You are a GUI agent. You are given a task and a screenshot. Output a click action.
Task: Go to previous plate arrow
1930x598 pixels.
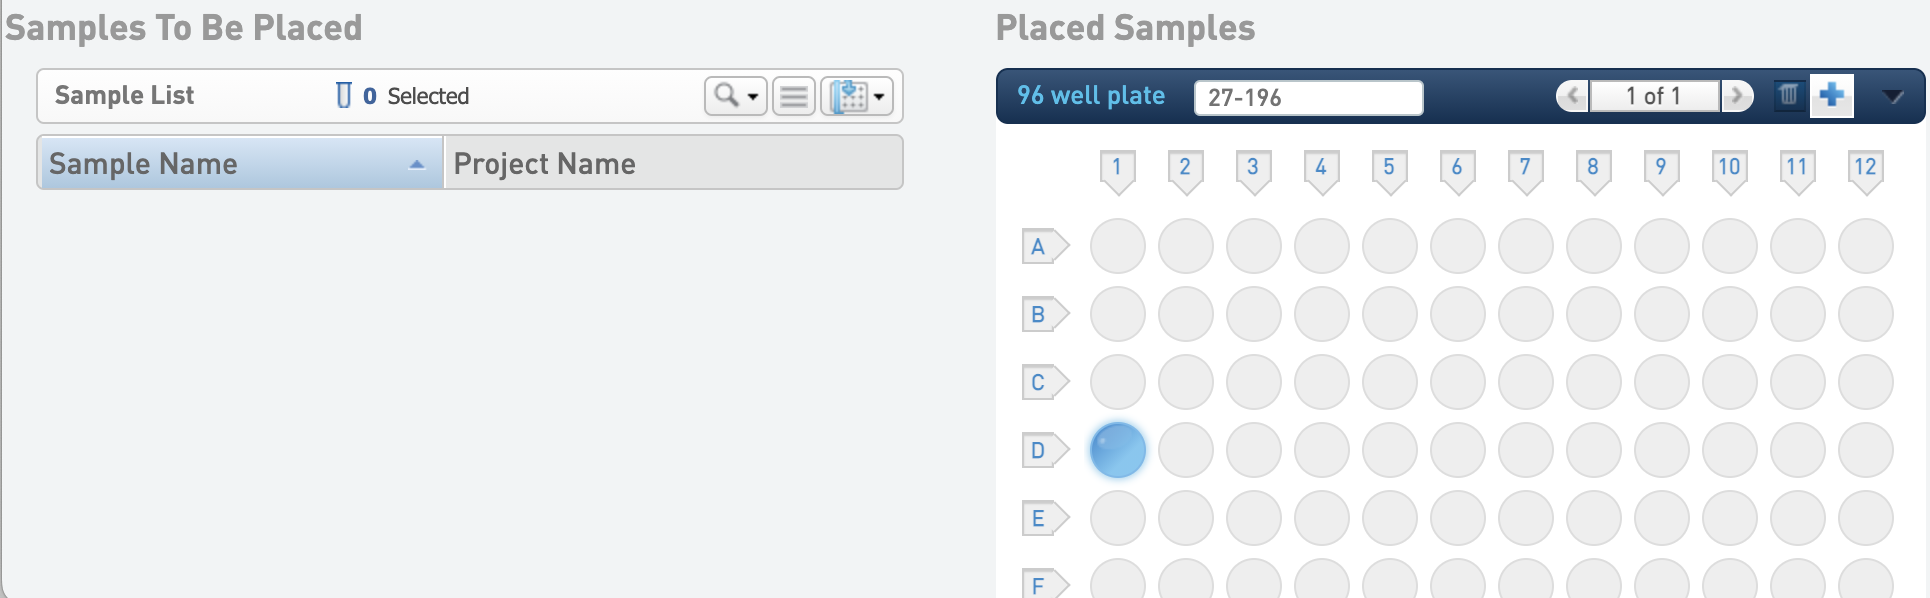tap(1573, 96)
